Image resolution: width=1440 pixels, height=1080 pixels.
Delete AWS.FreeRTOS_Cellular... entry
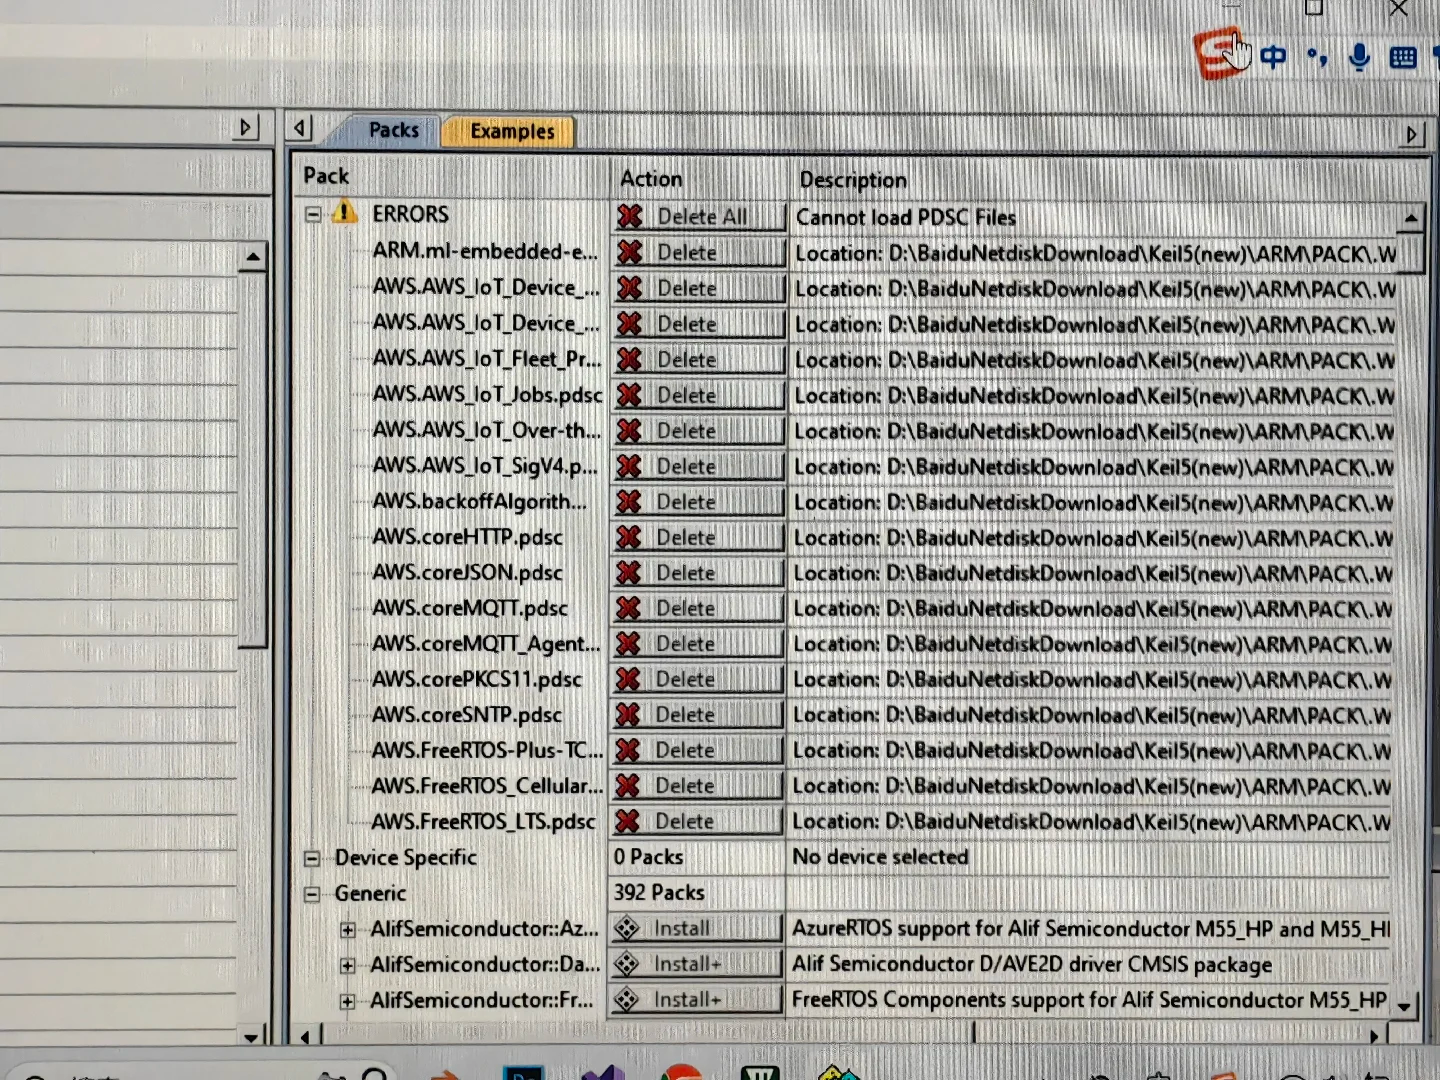[698, 785]
